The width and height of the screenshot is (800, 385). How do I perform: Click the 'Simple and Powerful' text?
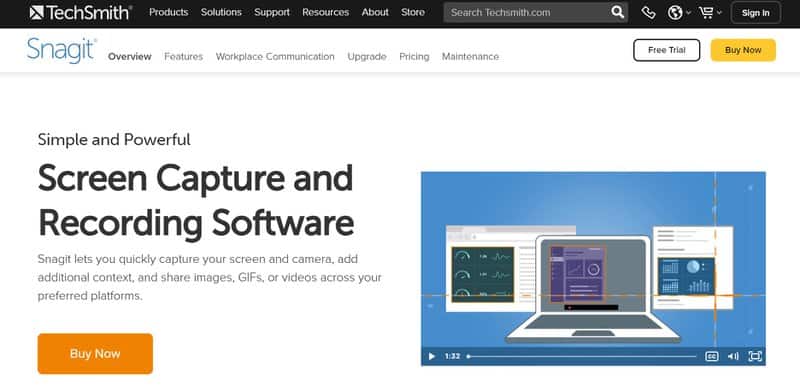click(x=114, y=139)
